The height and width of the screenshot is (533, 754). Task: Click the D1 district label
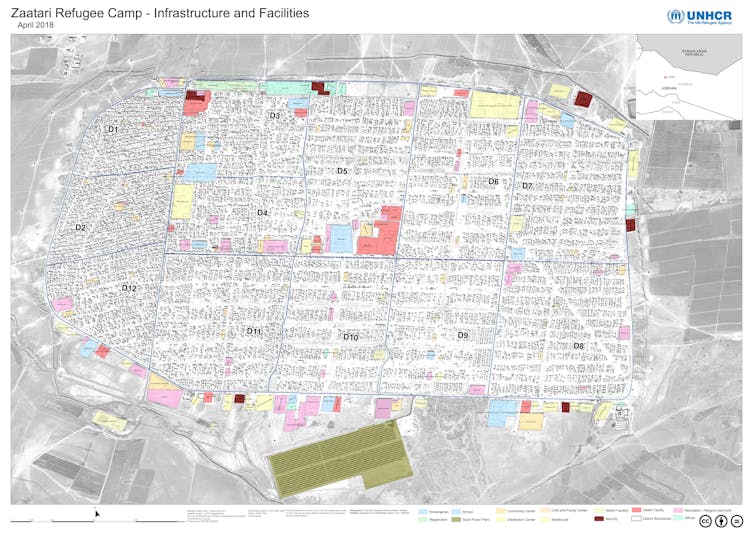(x=113, y=130)
